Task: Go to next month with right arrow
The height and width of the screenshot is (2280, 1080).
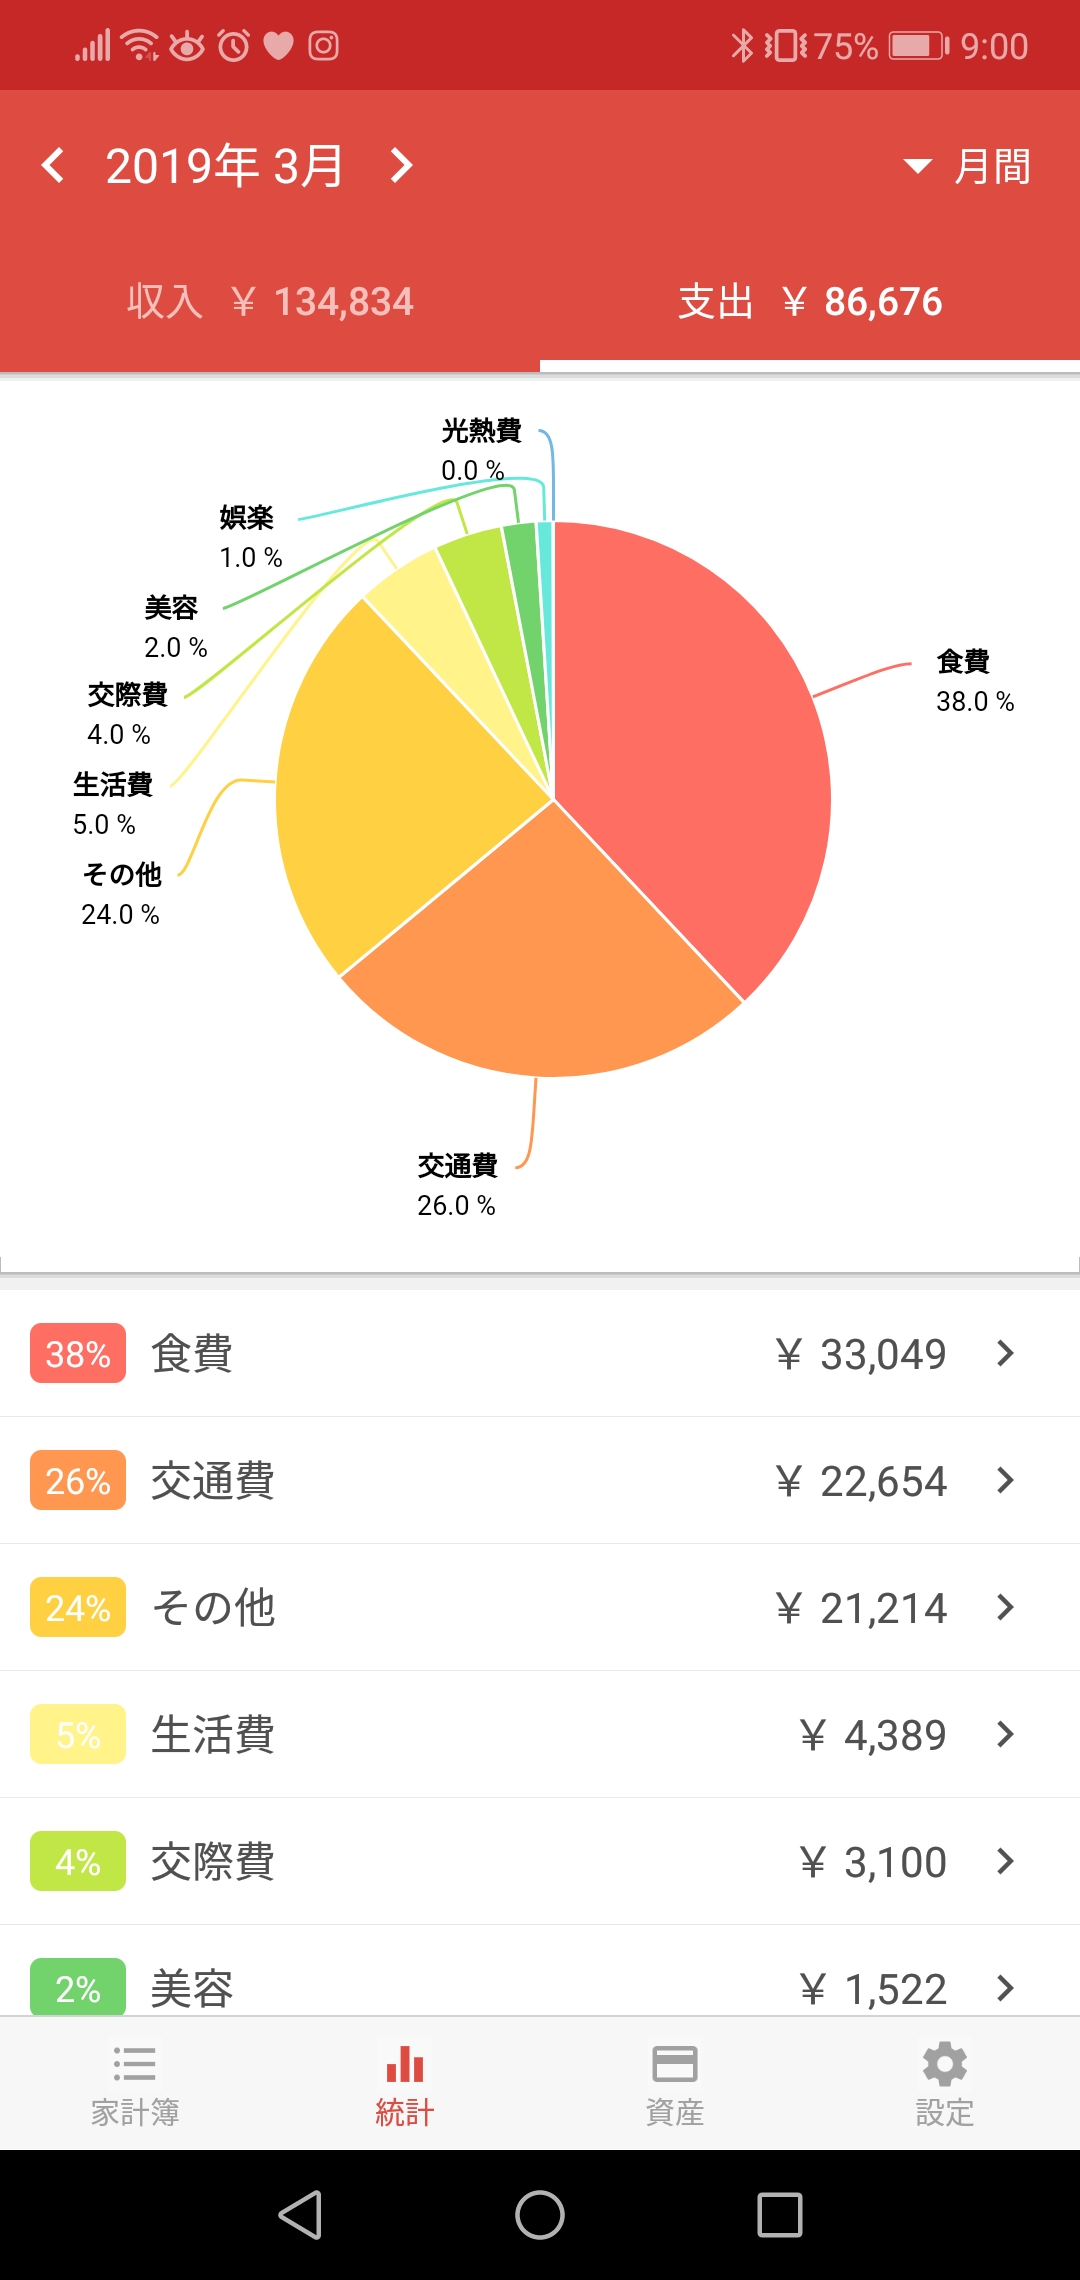Action: [x=401, y=166]
